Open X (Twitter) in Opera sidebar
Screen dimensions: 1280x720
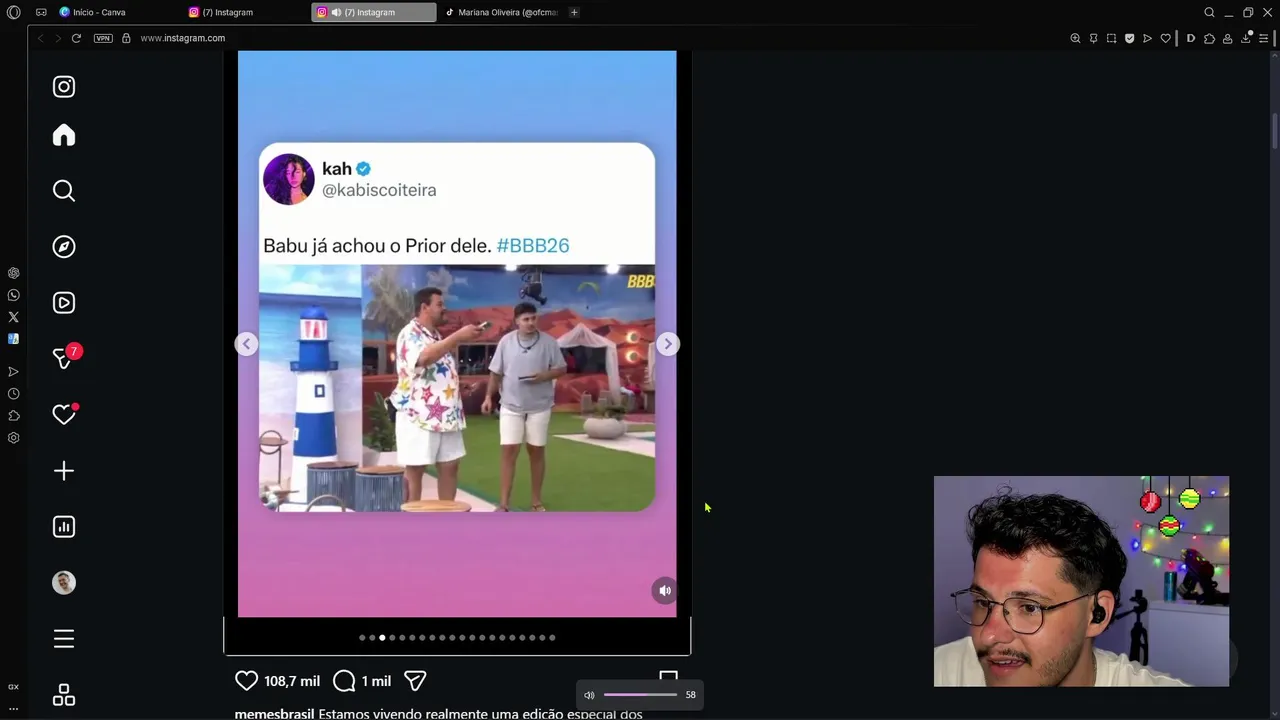coord(13,317)
